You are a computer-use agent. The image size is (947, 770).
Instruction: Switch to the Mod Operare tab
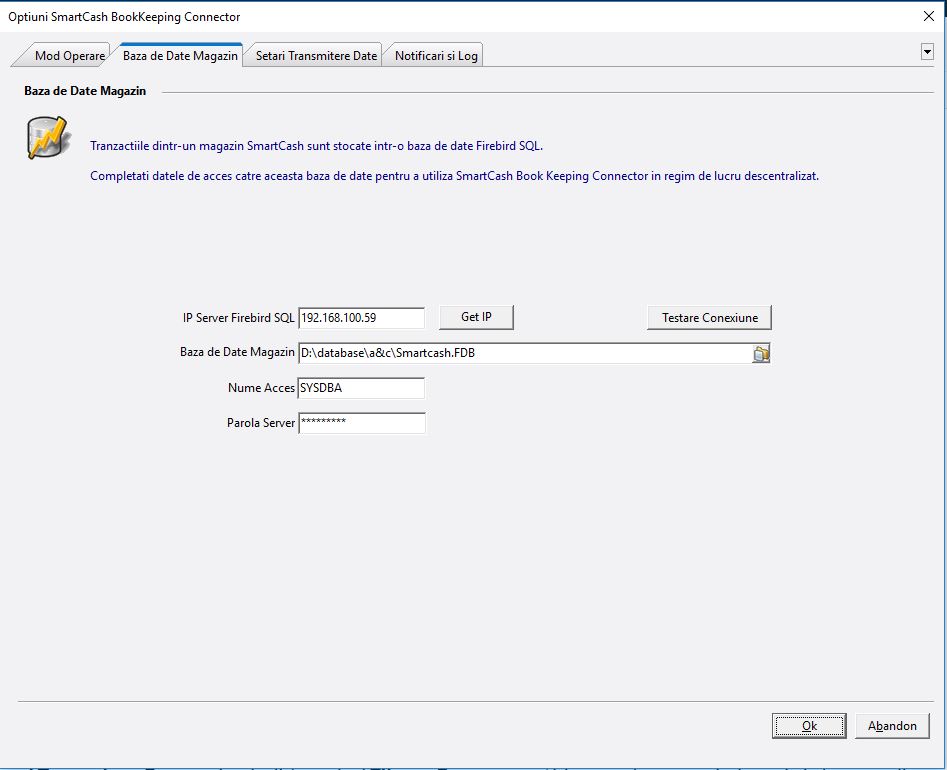(69, 56)
